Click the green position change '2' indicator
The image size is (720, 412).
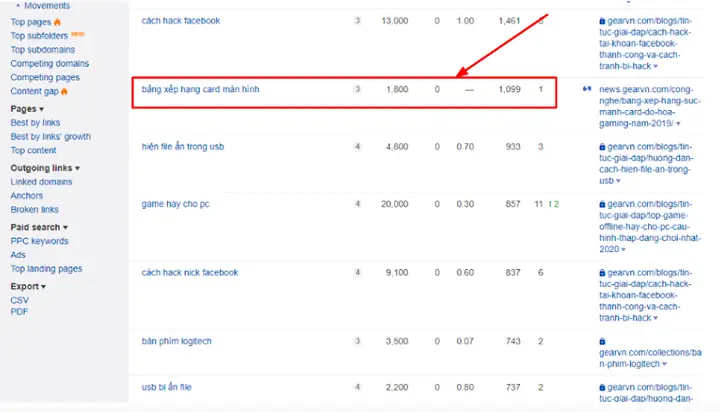(553, 204)
